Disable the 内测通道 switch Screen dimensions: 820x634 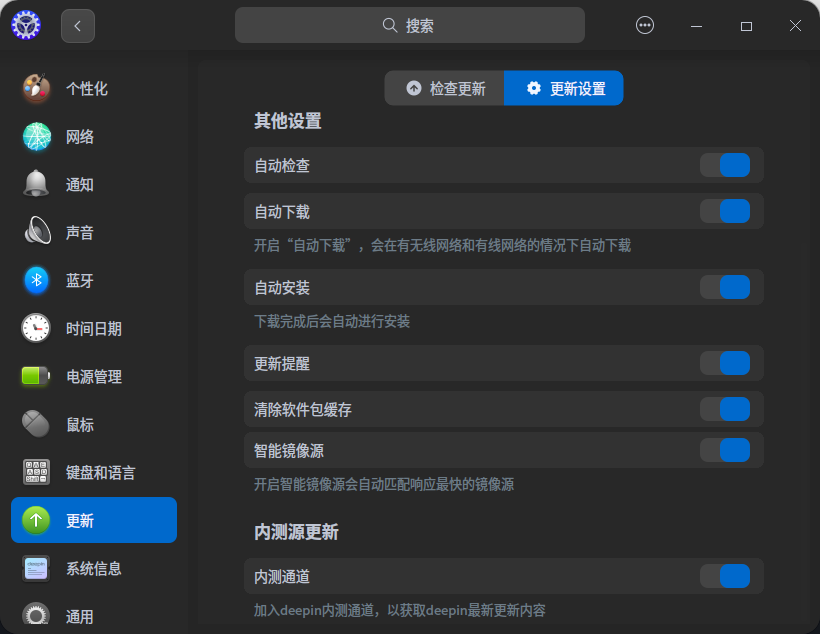point(725,576)
